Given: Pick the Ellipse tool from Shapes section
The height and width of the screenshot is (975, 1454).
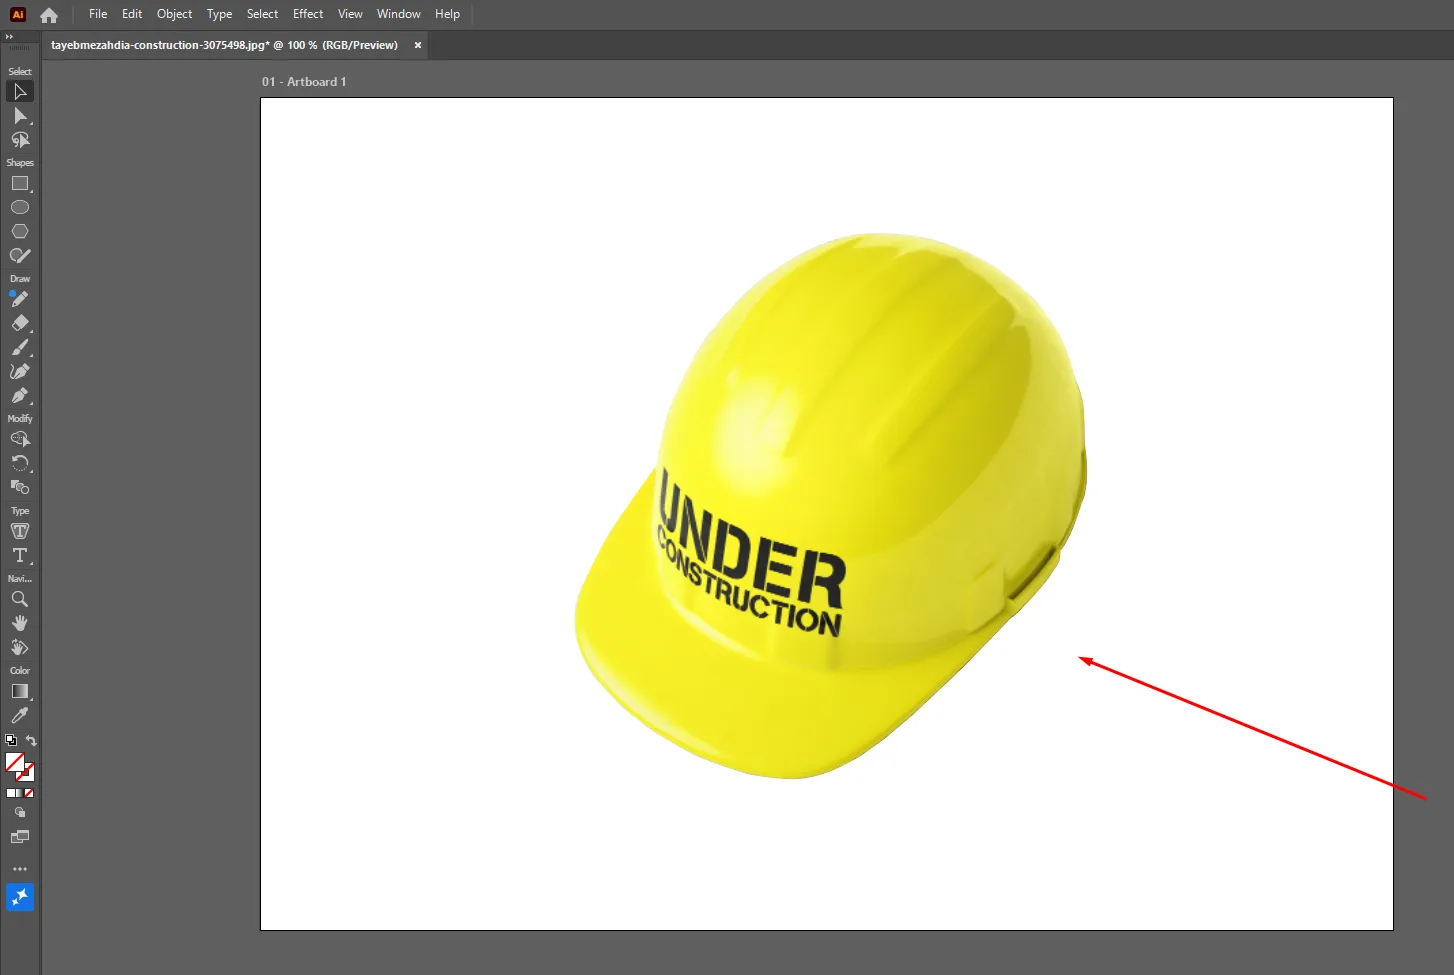Looking at the screenshot, I should tap(20, 207).
